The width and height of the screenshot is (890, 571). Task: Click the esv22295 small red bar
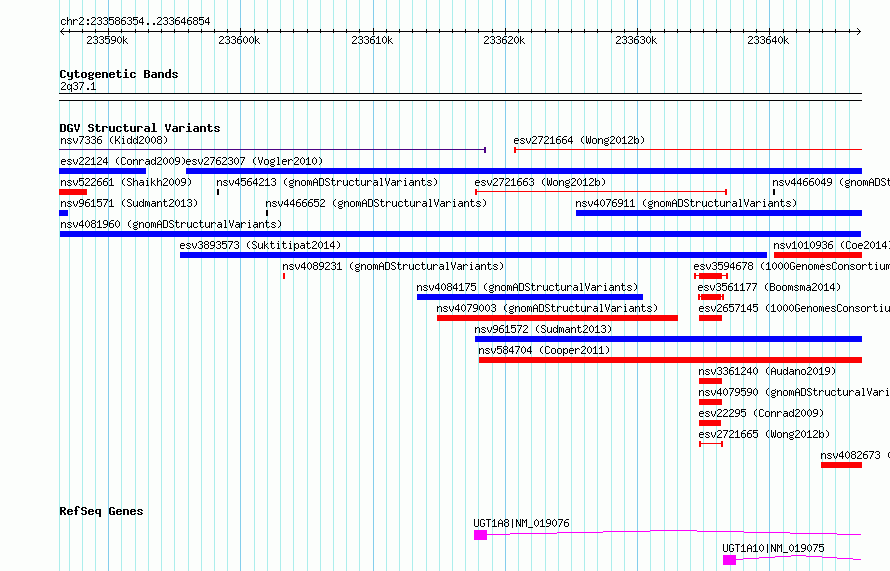tap(710, 423)
